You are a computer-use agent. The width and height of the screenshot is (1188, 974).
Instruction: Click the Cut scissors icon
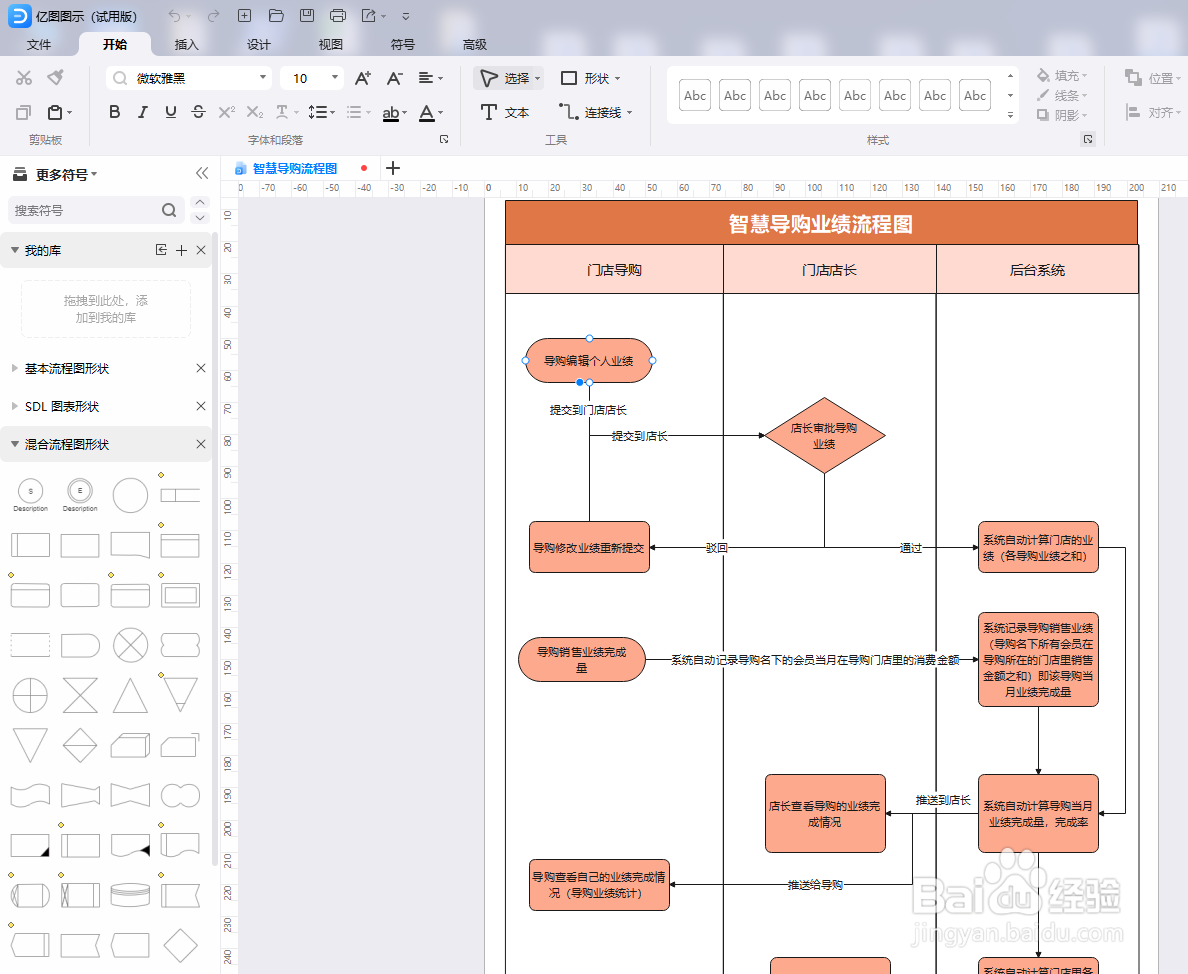click(23, 78)
